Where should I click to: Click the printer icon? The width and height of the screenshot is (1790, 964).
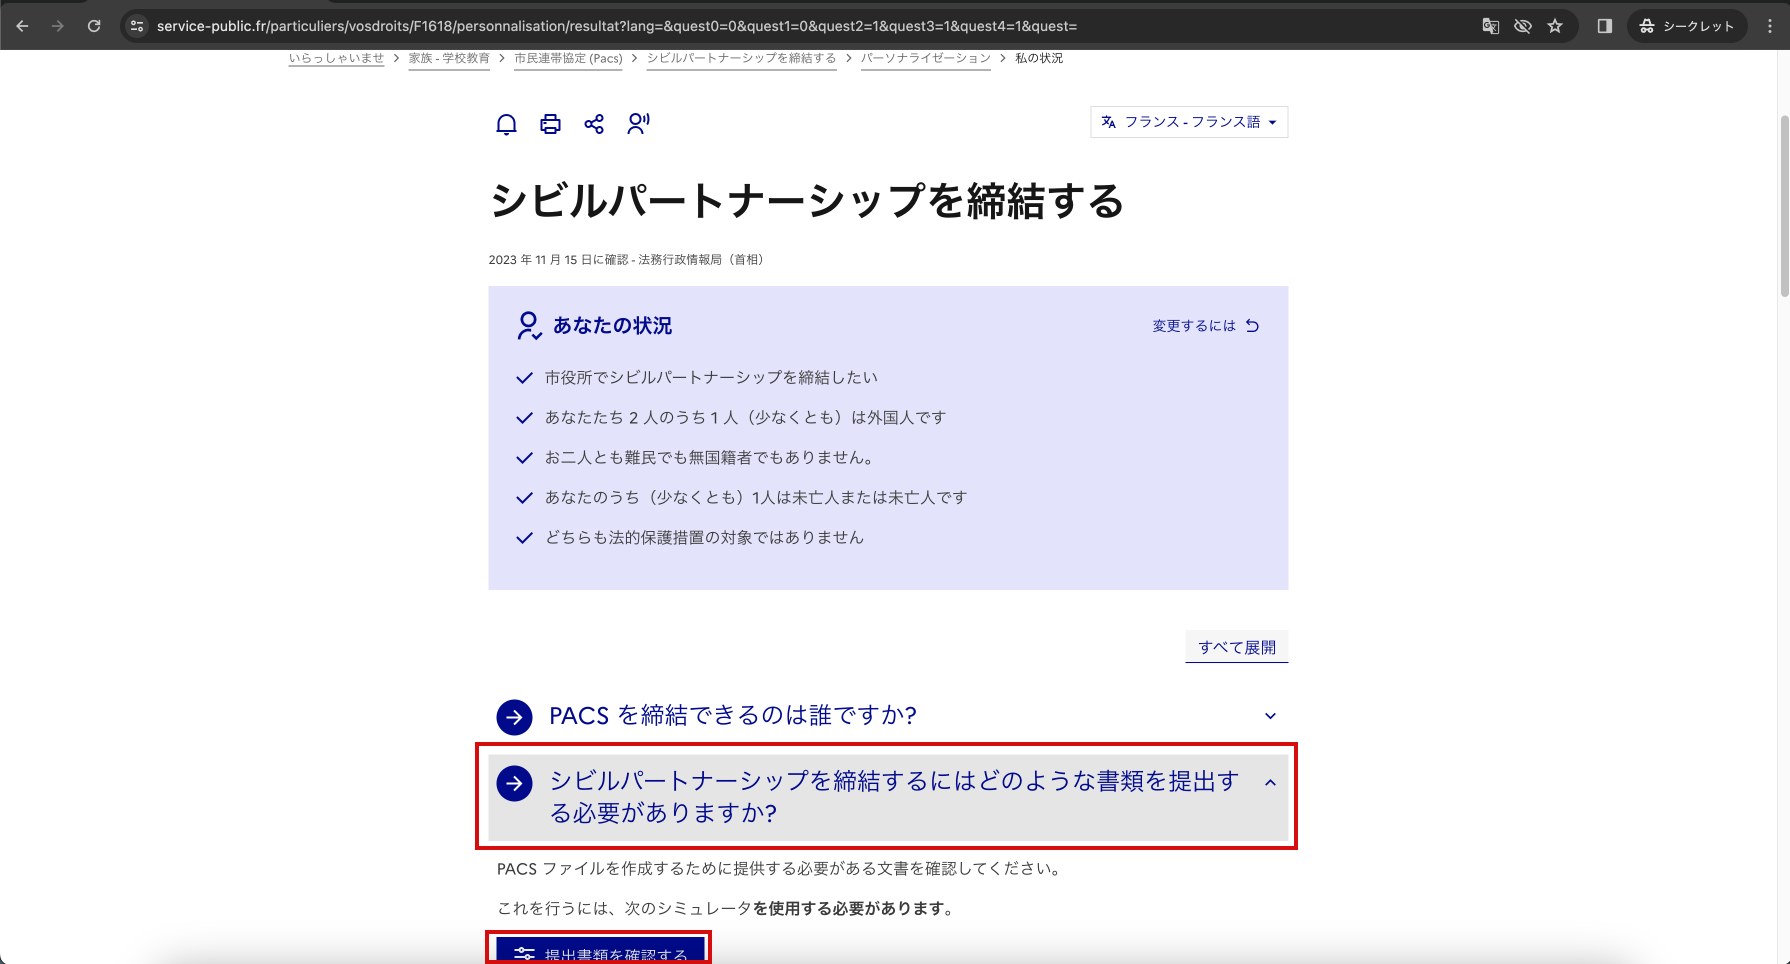pos(550,124)
